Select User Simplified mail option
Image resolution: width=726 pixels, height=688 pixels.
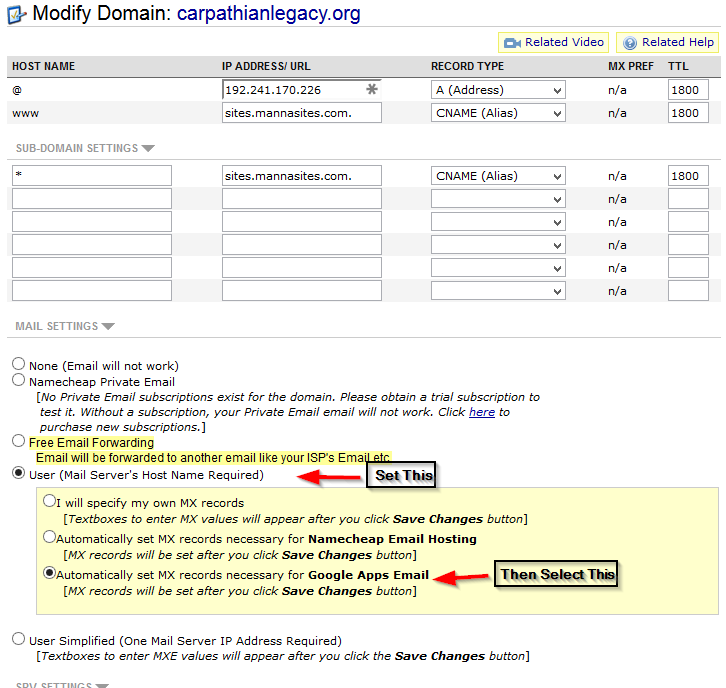[19, 639]
